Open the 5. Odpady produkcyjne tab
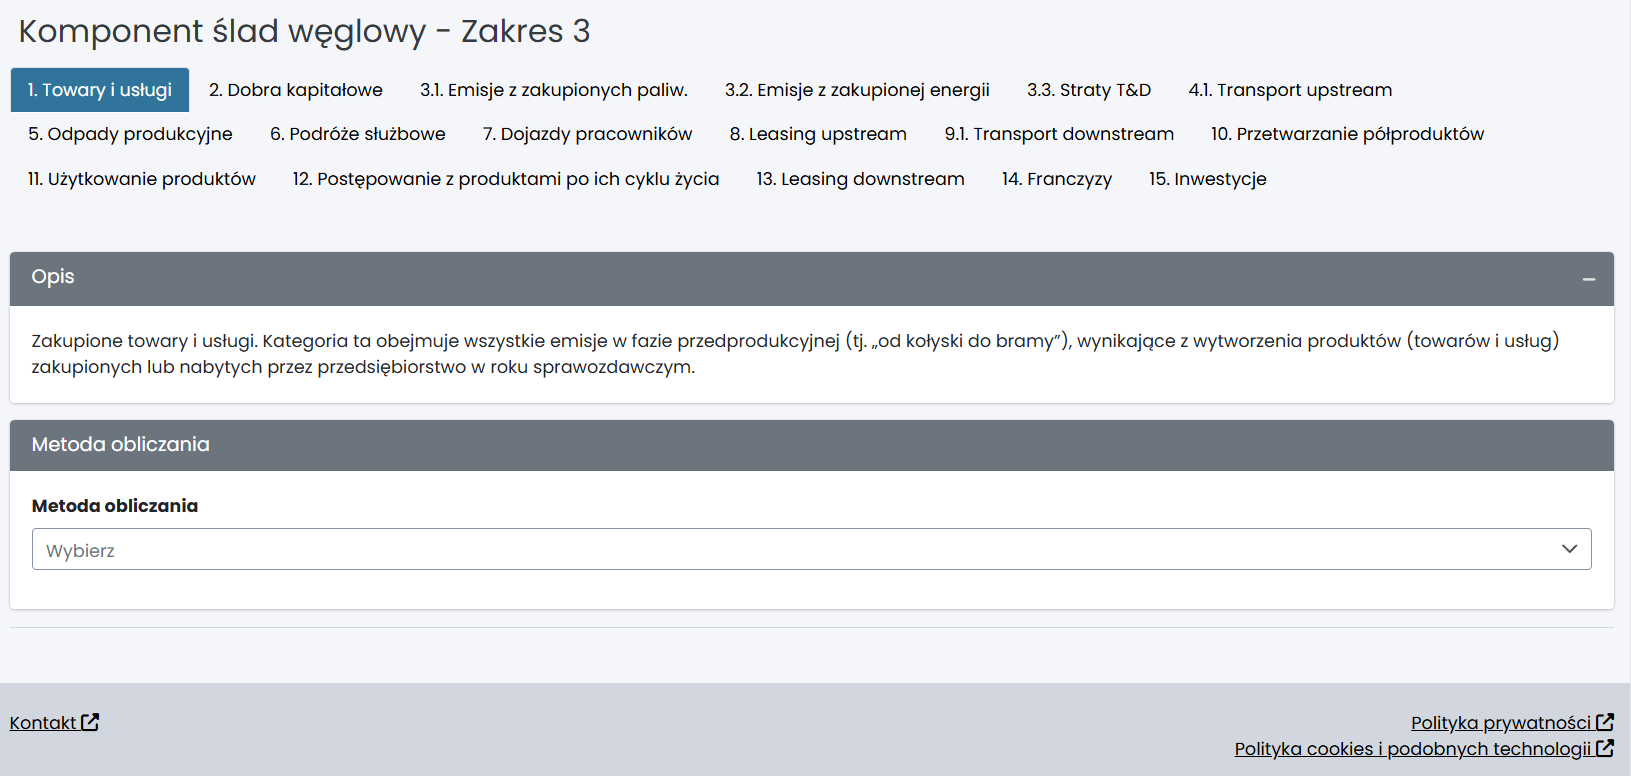The width and height of the screenshot is (1631, 776). pos(130,134)
